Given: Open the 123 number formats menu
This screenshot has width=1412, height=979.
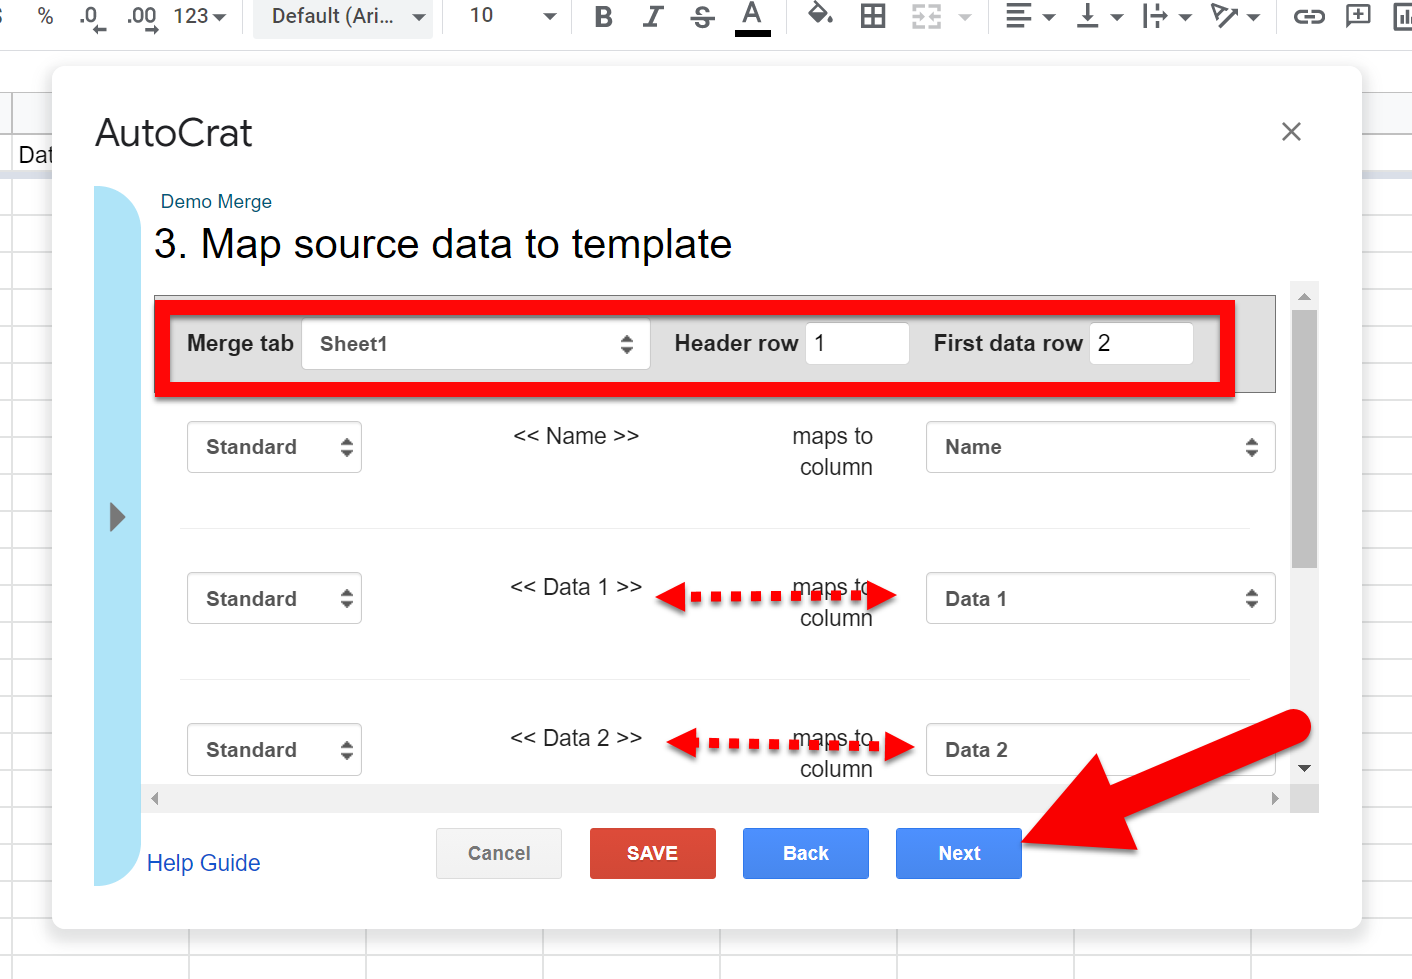Looking at the screenshot, I should click(x=200, y=16).
